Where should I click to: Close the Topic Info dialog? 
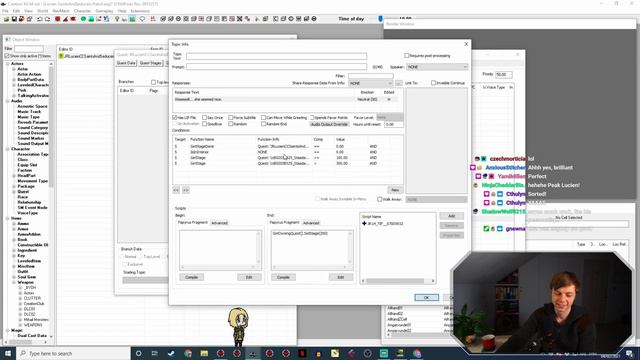(467, 44)
